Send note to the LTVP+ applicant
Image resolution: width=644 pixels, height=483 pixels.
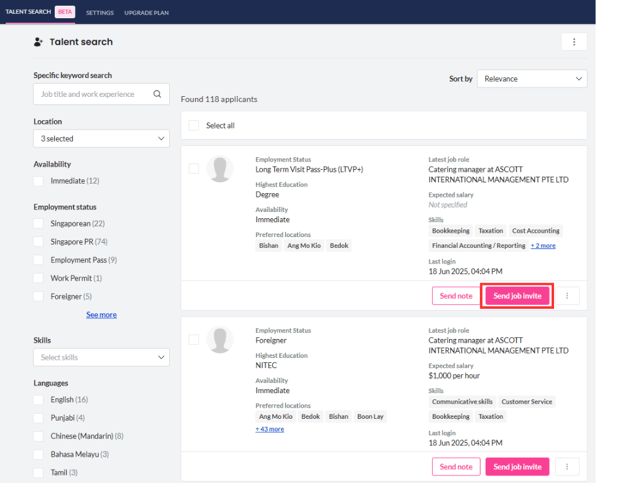[x=456, y=296]
